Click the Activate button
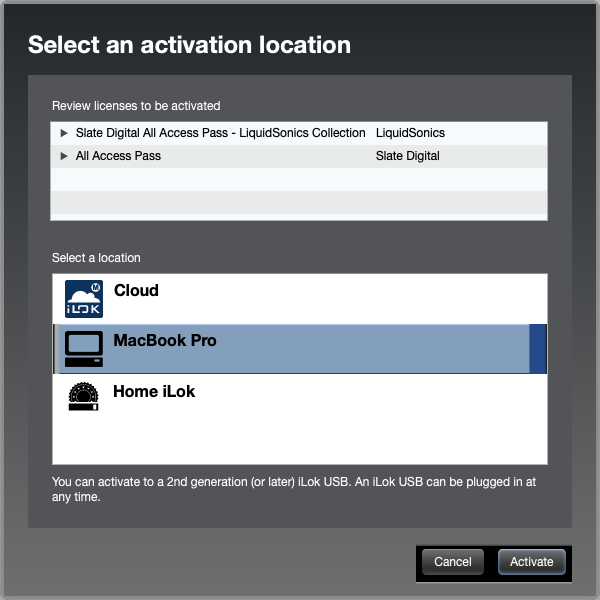Screen dimensions: 600x600 (x=532, y=562)
